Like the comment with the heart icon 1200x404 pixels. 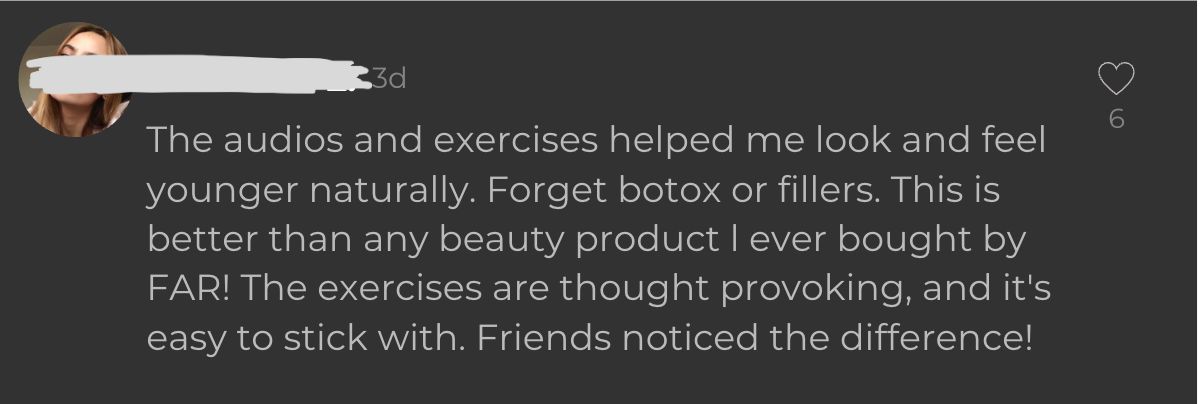point(1116,78)
